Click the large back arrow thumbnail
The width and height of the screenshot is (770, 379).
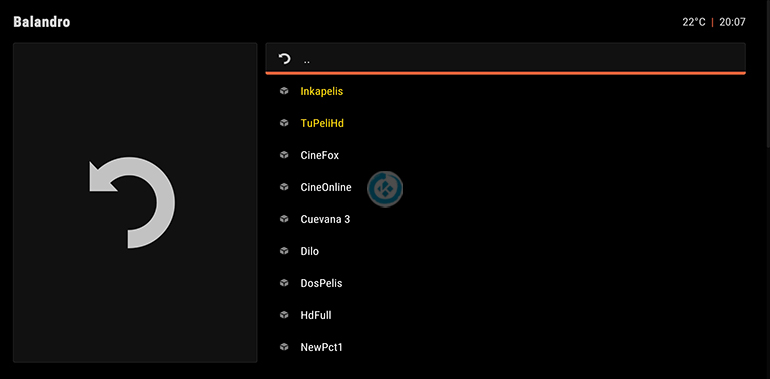[x=132, y=202]
